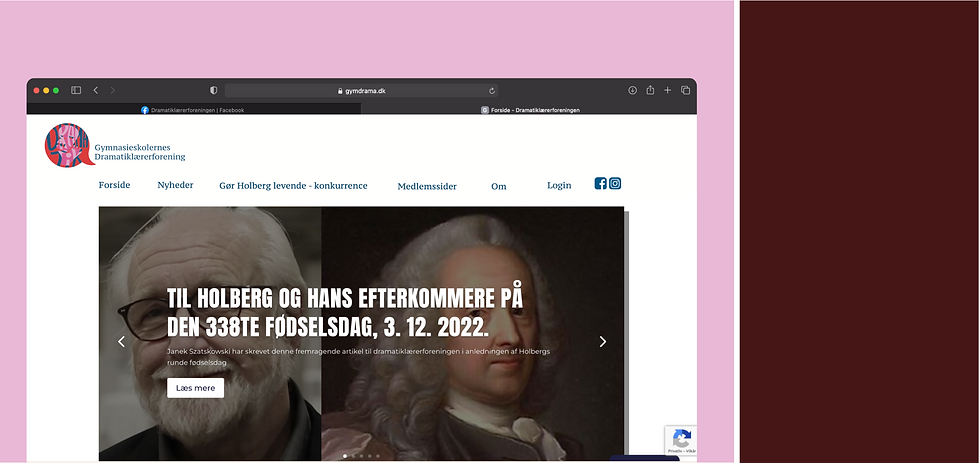The width and height of the screenshot is (980, 463).
Task: Click the Safari share icon
Action: pyautogui.click(x=650, y=90)
